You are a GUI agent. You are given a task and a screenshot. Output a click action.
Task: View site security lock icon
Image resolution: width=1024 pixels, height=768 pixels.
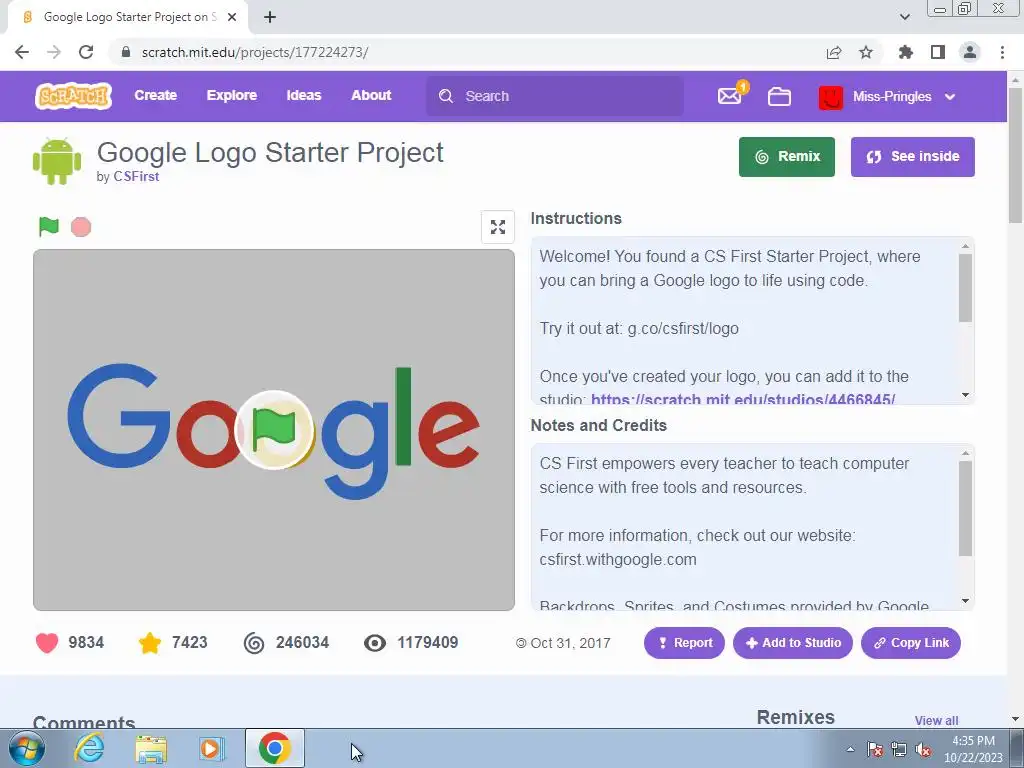tap(126, 52)
